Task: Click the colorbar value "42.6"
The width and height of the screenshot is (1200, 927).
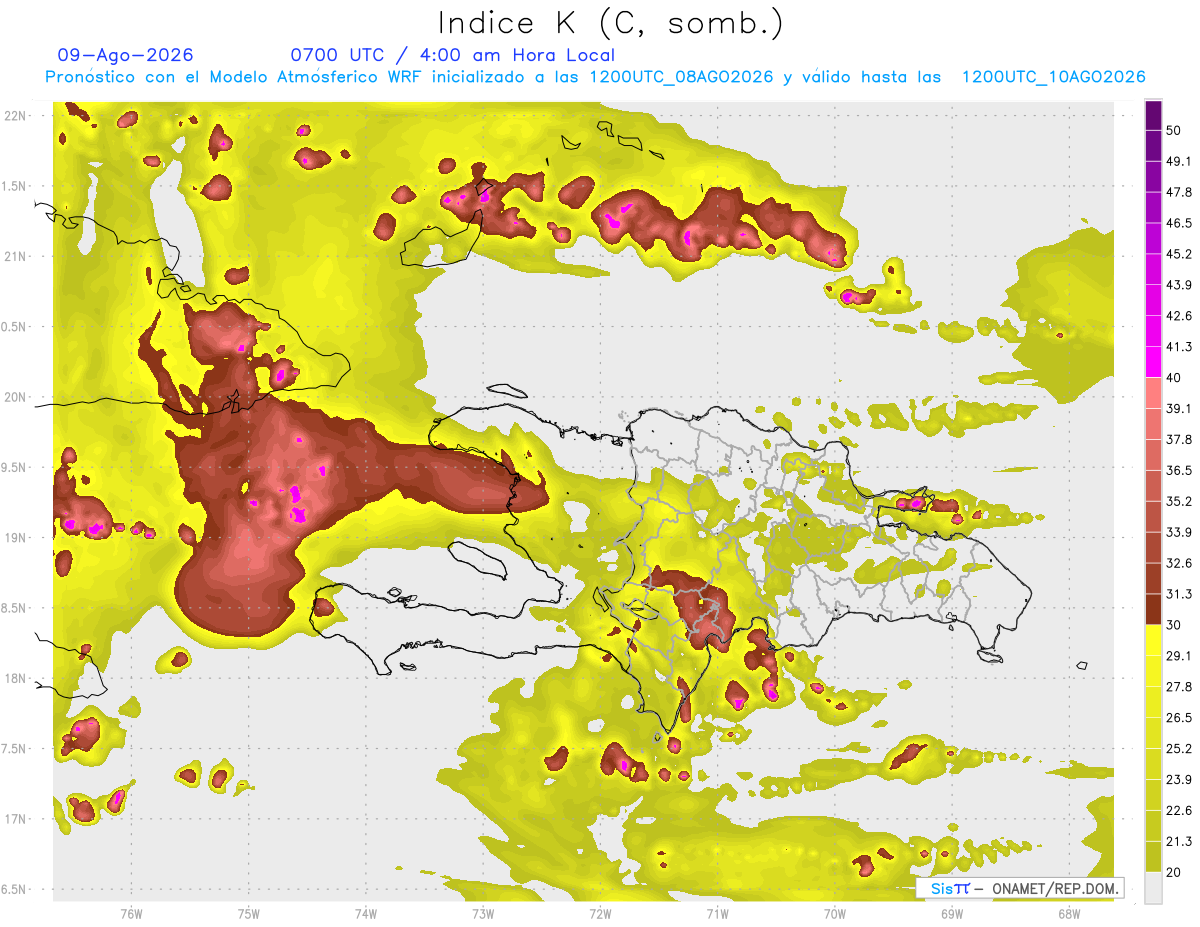Action: tap(1179, 316)
